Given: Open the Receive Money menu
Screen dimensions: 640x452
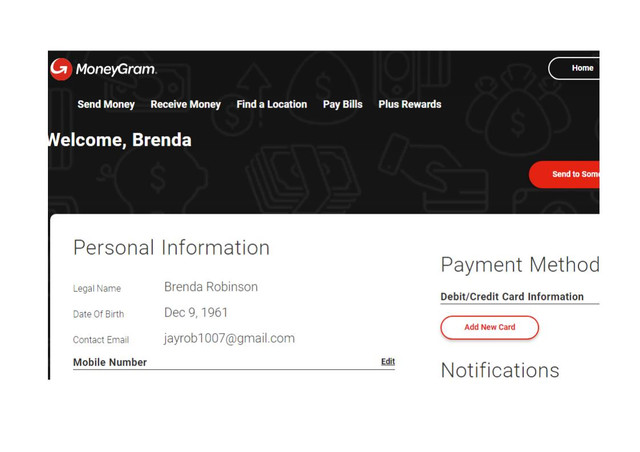Looking at the screenshot, I should 186,105.
